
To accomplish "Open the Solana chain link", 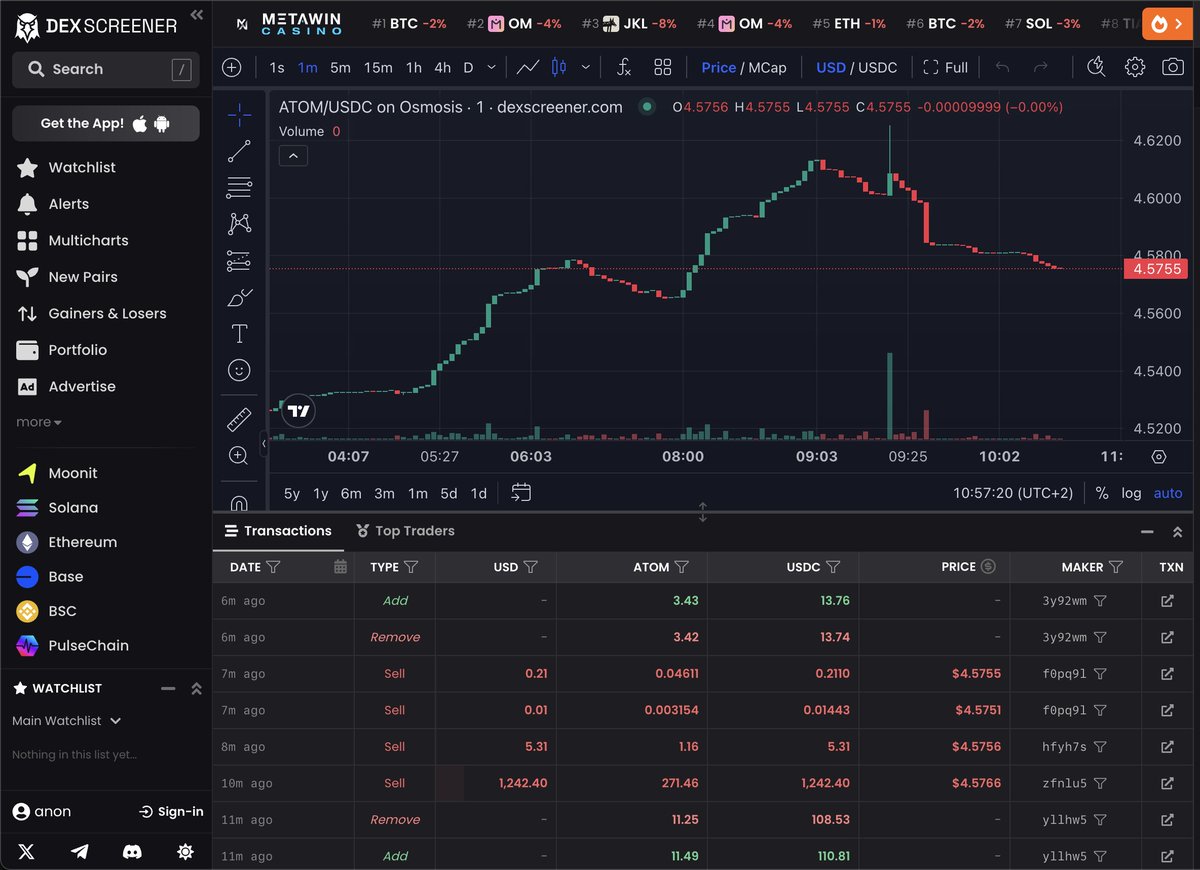I will [73, 508].
